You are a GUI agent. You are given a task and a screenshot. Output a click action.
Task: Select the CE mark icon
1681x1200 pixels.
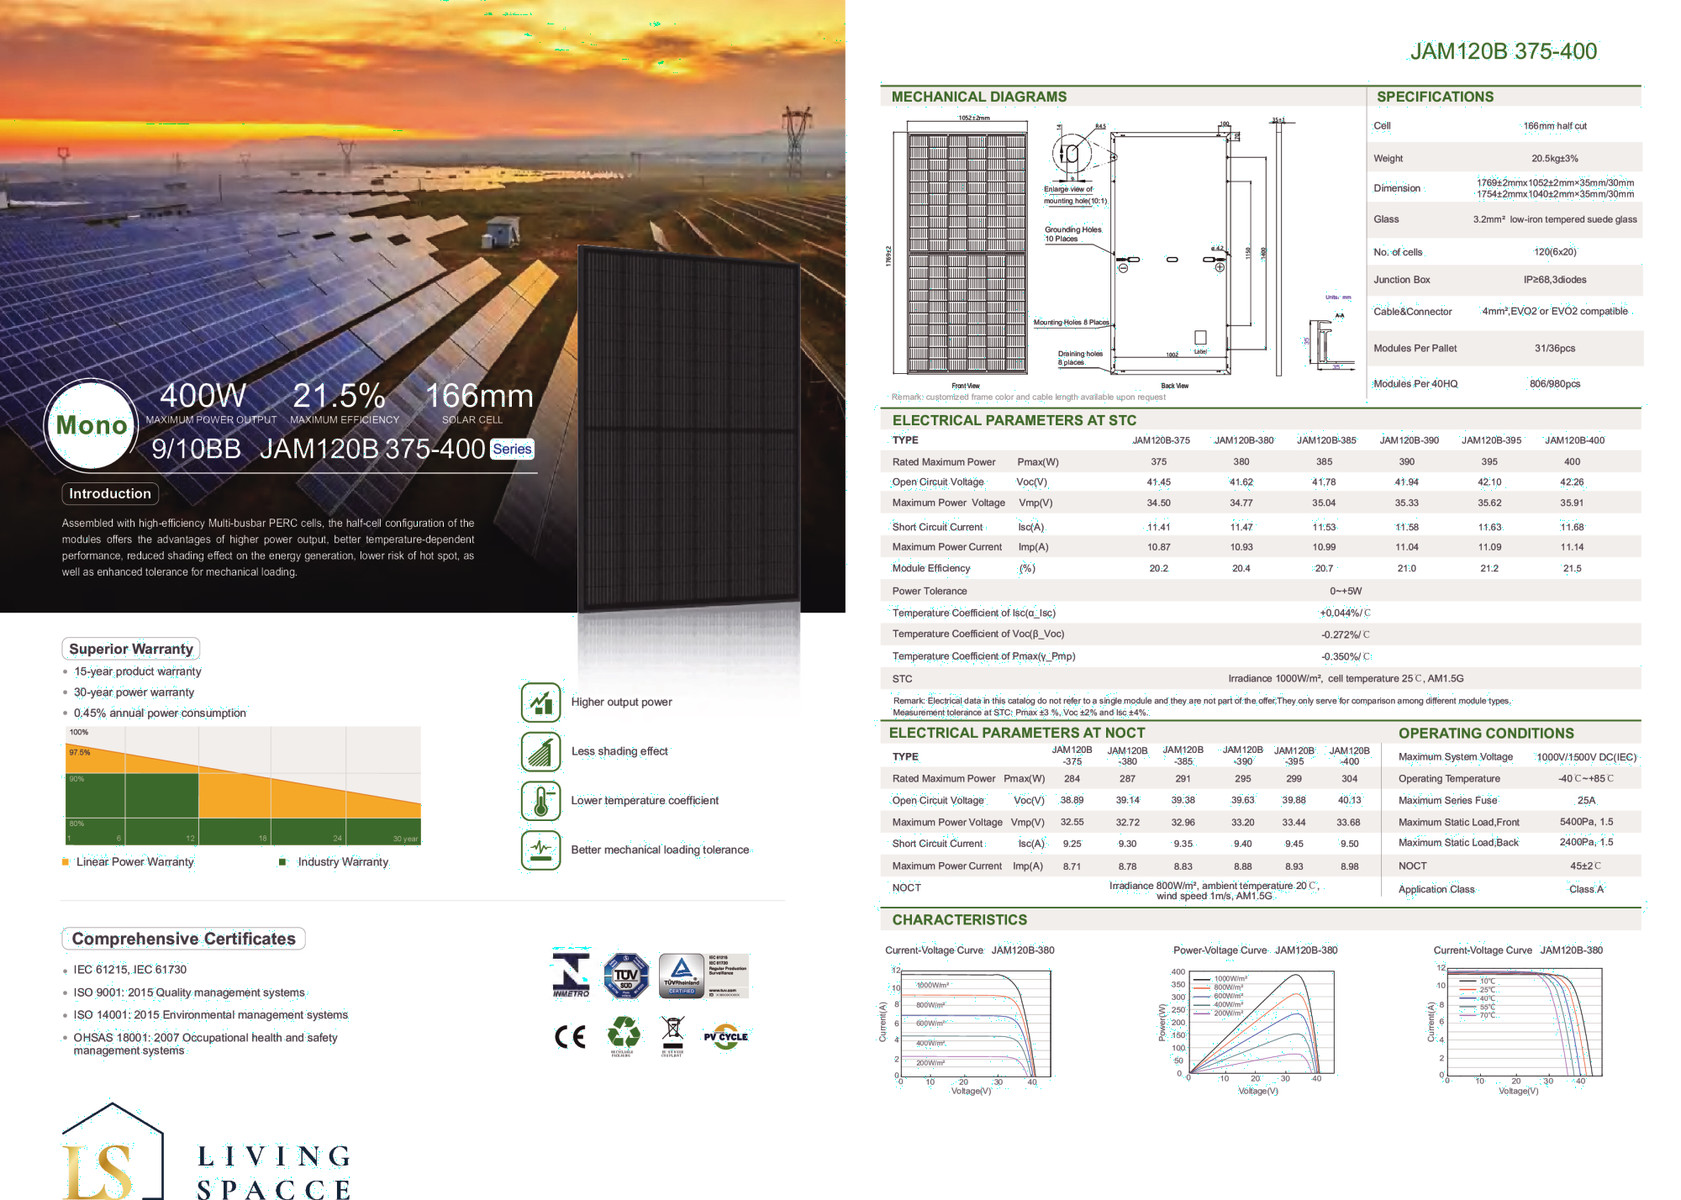click(x=570, y=1036)
